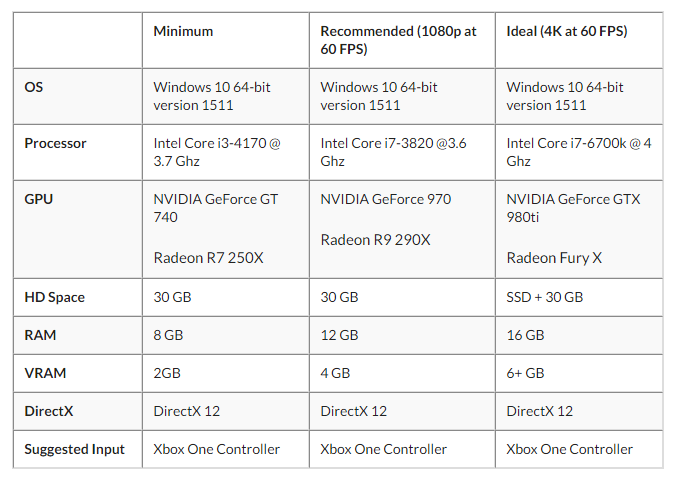Select the RAM row label
This screenshot has height=478, width=678.
coord(40,335)
